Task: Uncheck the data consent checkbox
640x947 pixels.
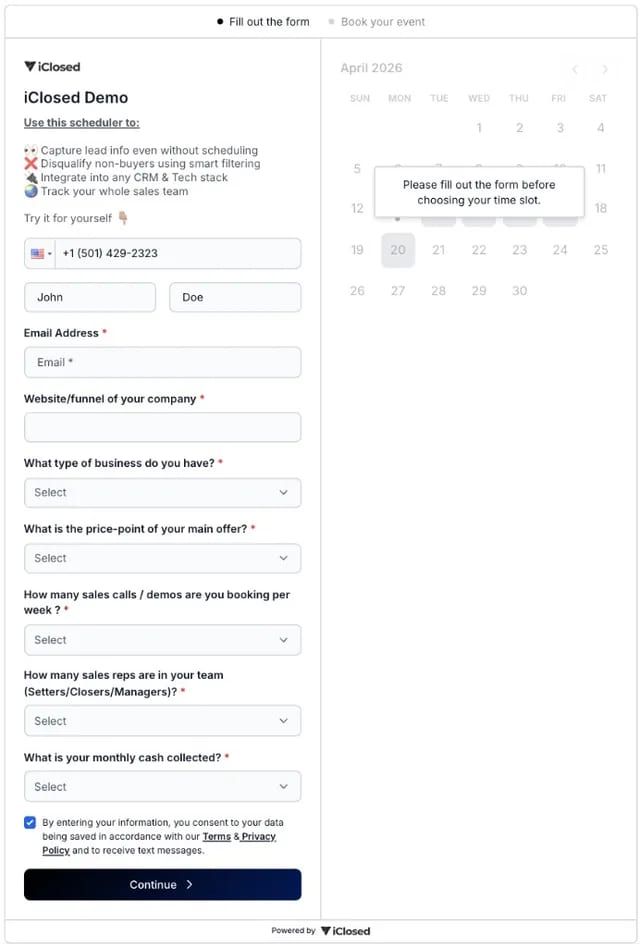Action: click(x=29, y=822)
